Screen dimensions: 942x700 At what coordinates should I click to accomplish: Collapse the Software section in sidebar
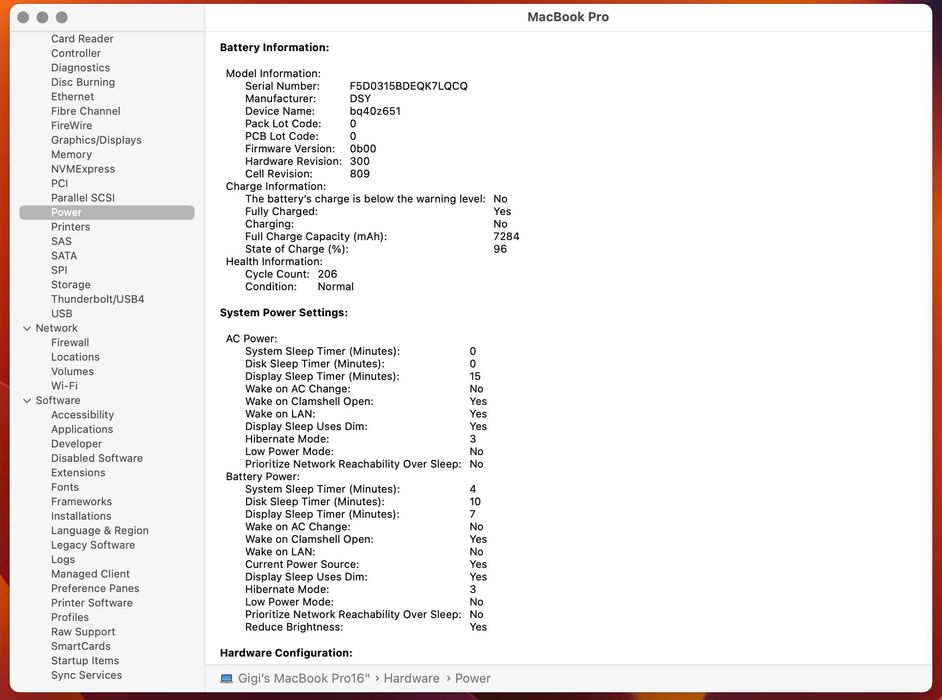(27, 400)
